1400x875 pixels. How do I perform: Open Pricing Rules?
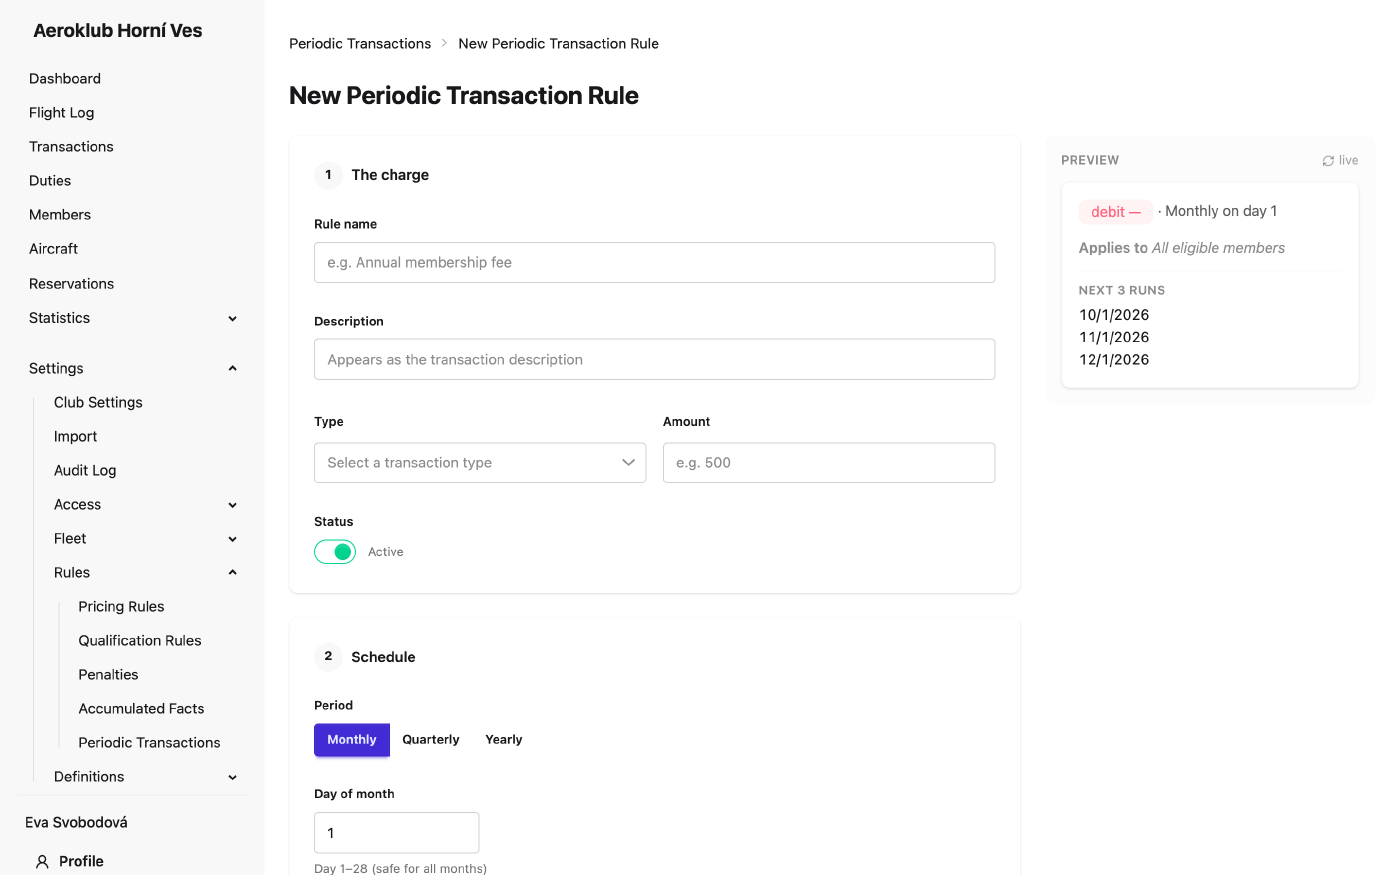(122, 607)
